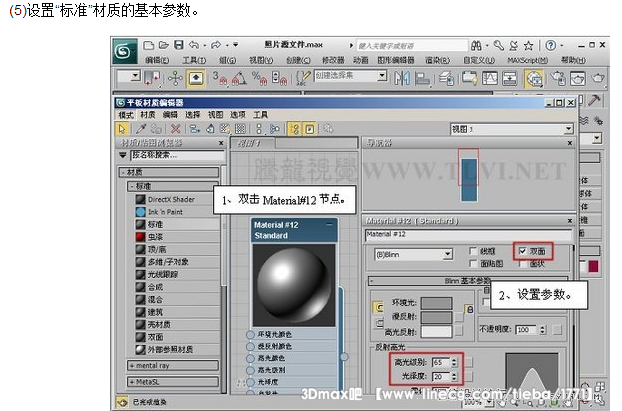Click the 3ds Max application logo button
This screenshot has height=411, width=622.
pos(125,51)
